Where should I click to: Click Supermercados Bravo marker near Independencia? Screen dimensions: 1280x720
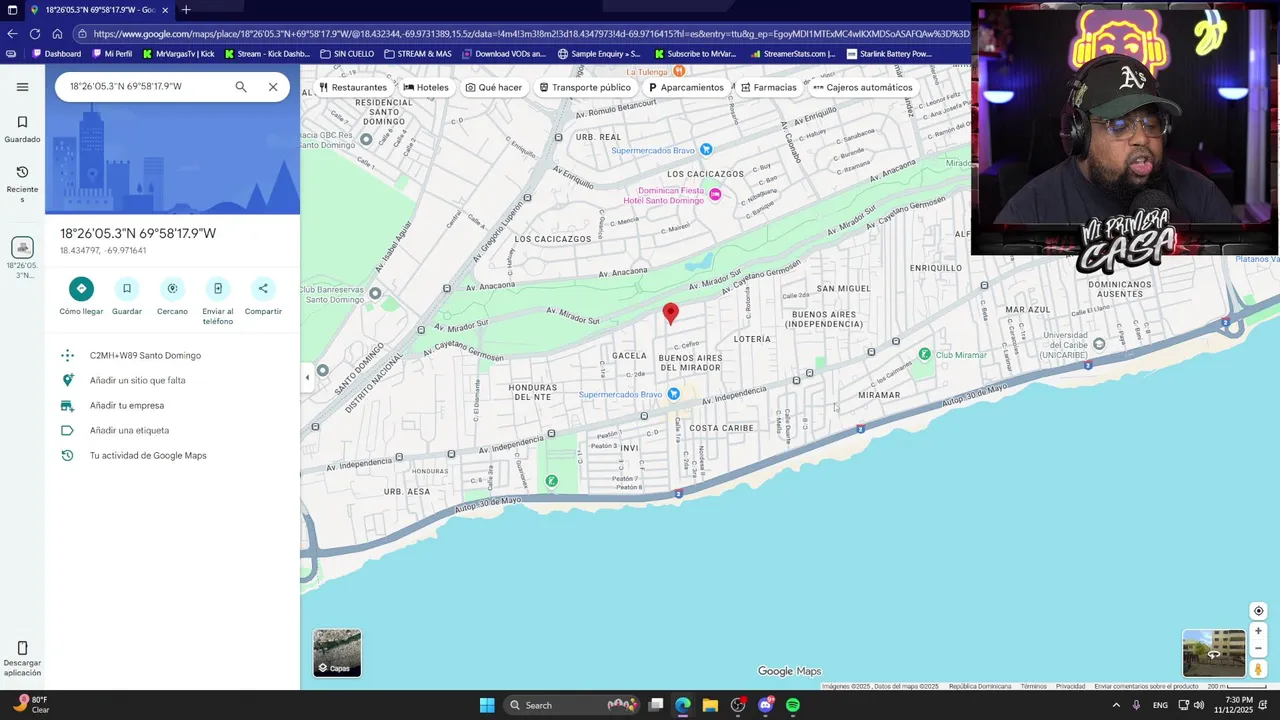coord(674,395)
